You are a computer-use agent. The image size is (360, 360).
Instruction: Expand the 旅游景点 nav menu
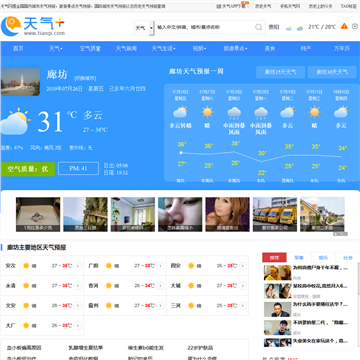[235, 49]
